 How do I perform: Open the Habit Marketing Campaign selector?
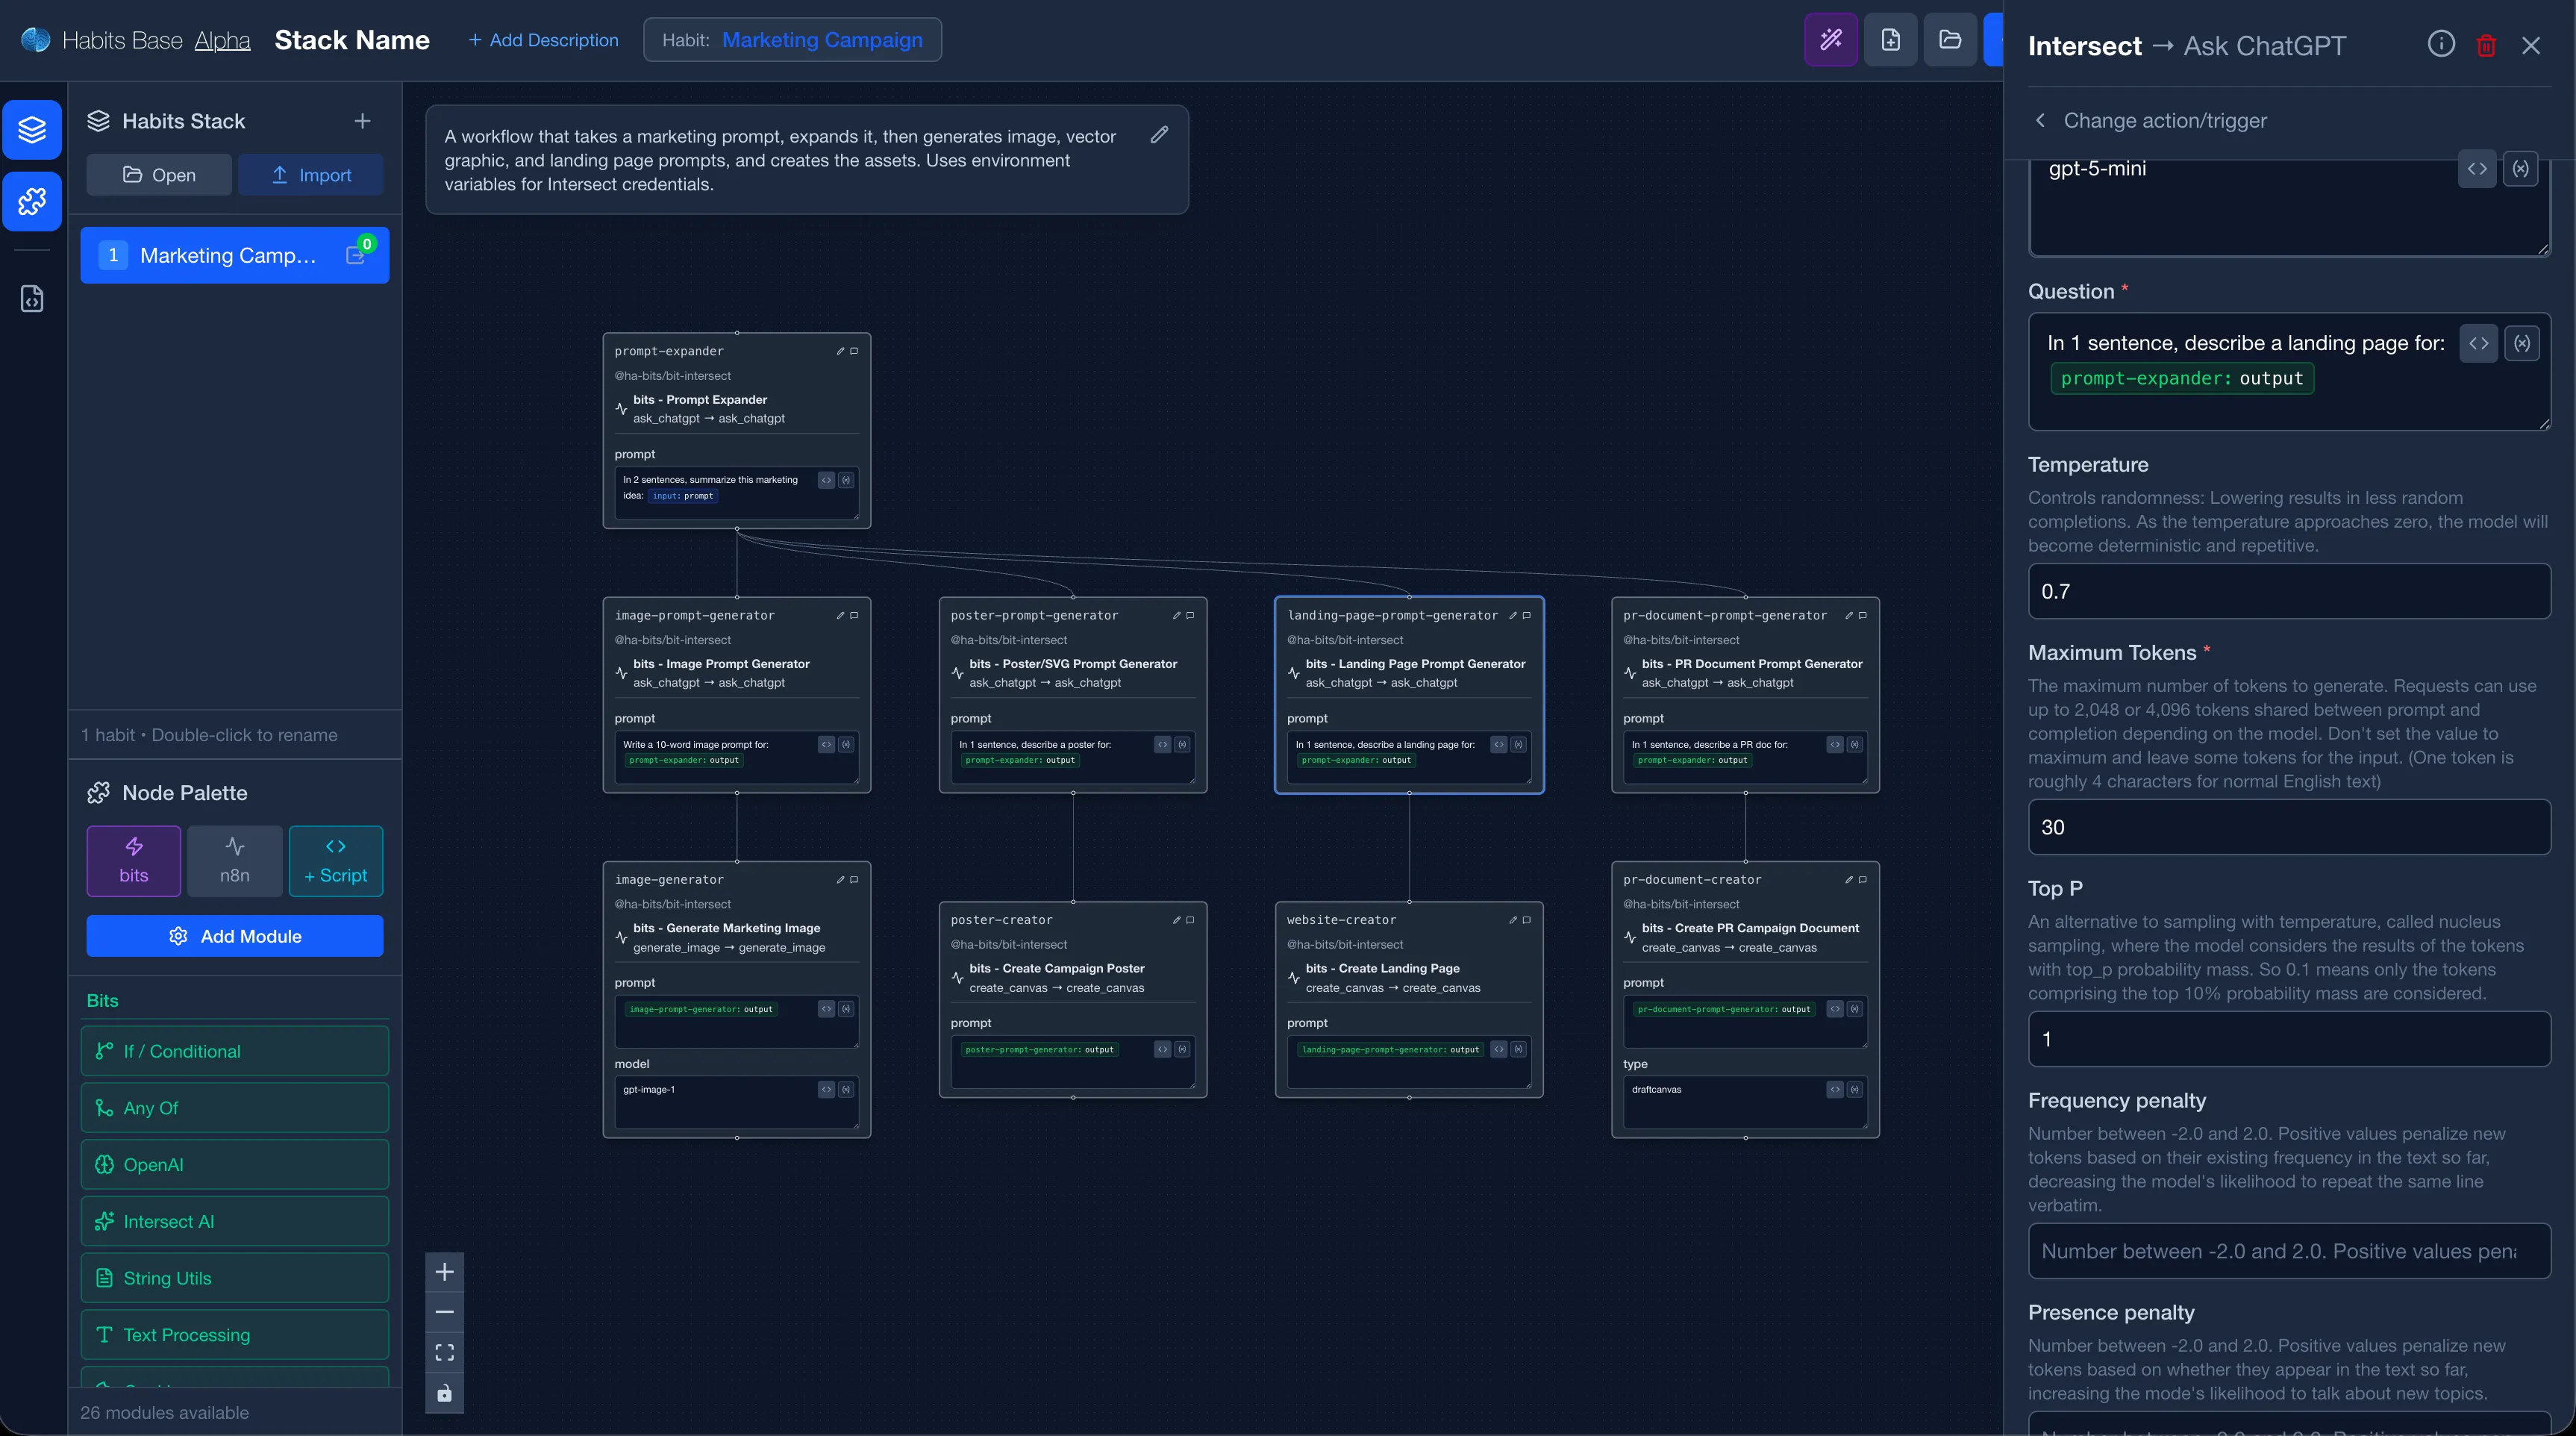[792, 40]
